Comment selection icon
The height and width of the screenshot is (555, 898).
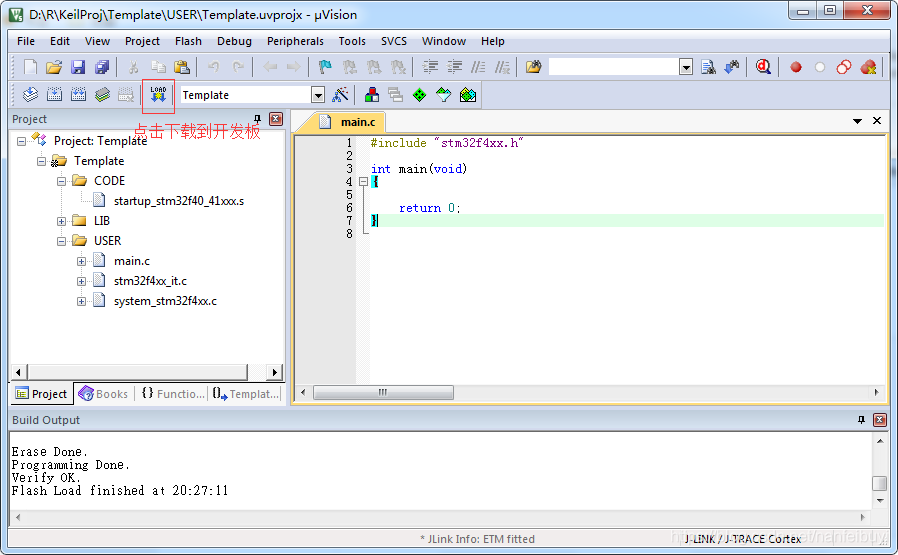[x=478, y=67]
